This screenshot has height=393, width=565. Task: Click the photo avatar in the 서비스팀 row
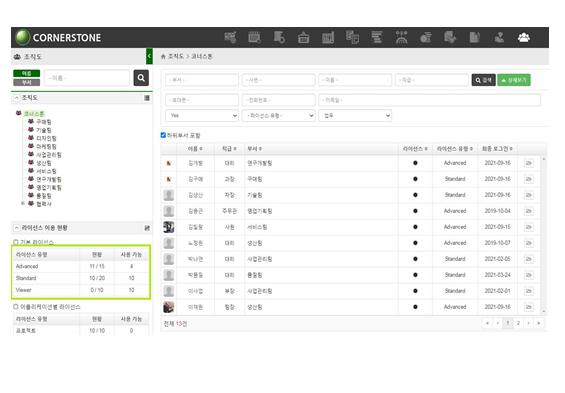[x=168, y=227]
